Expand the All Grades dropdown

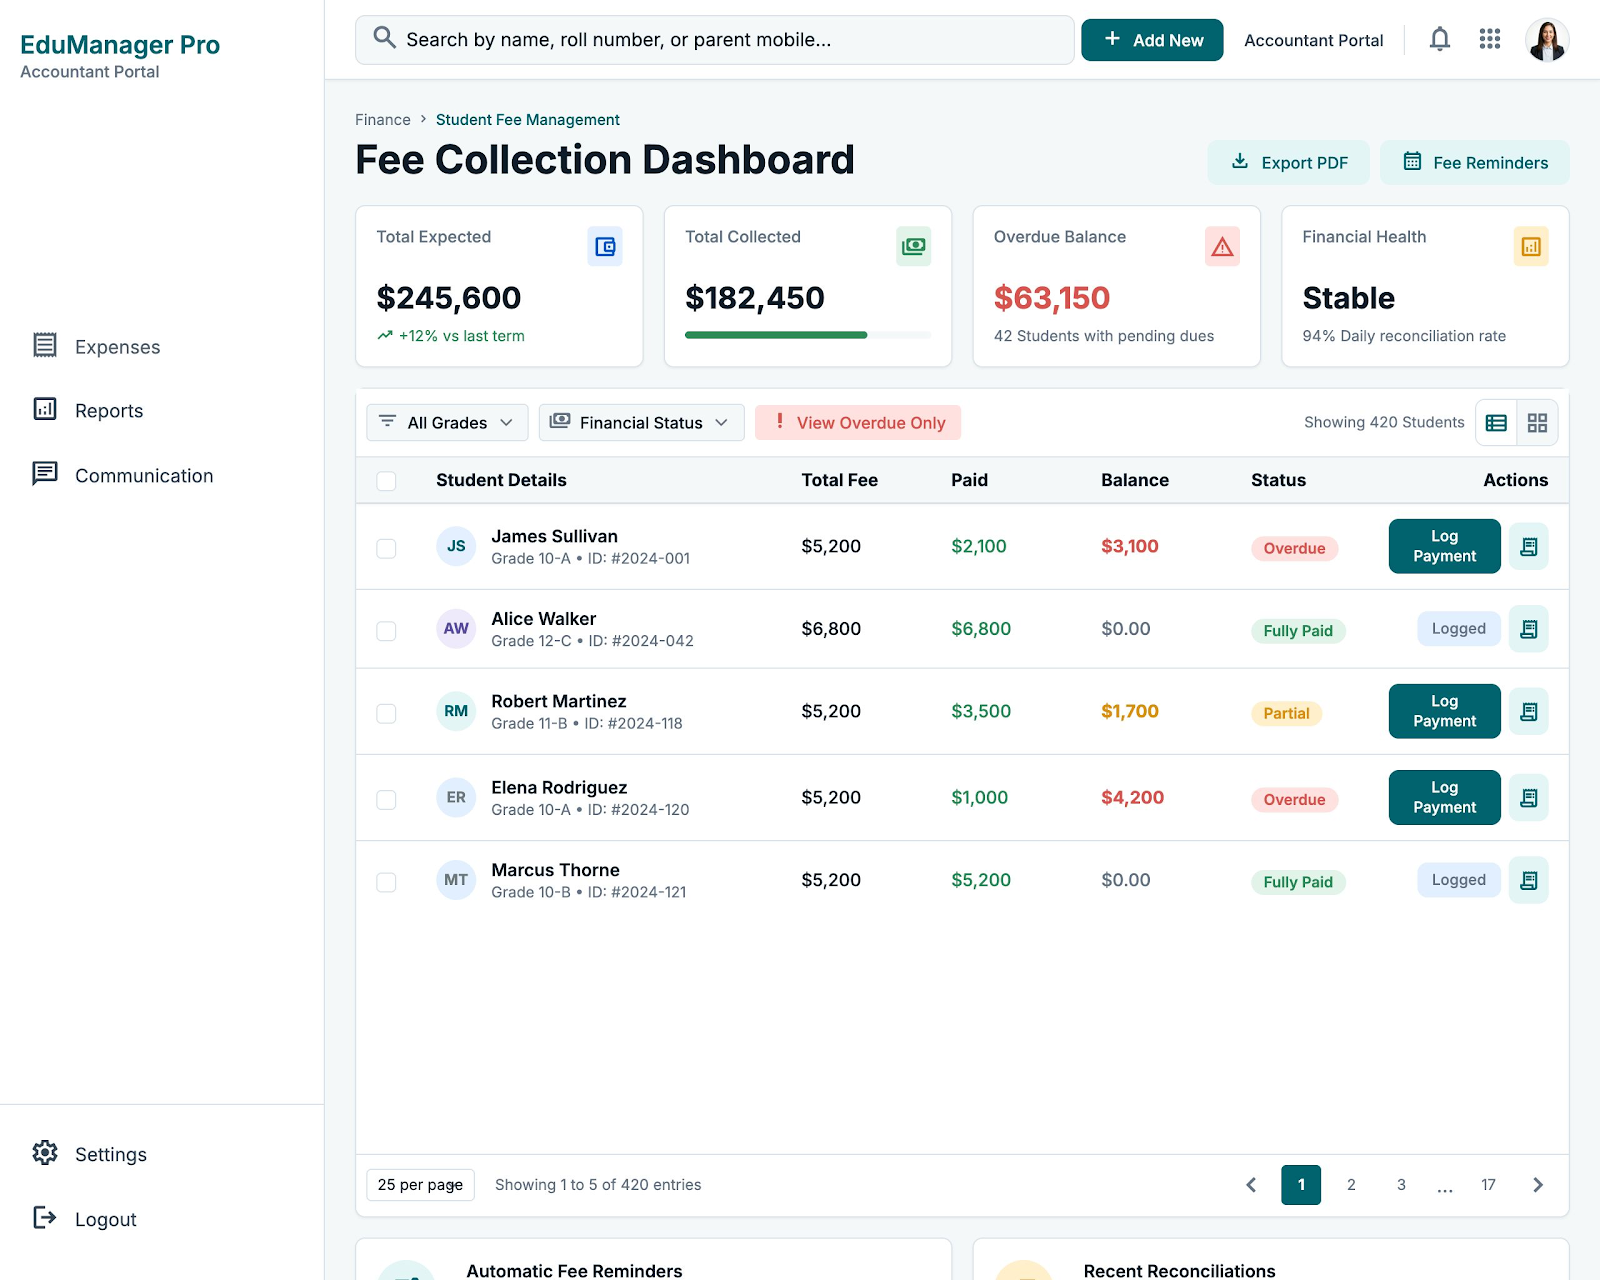click(x=447, y=423)
